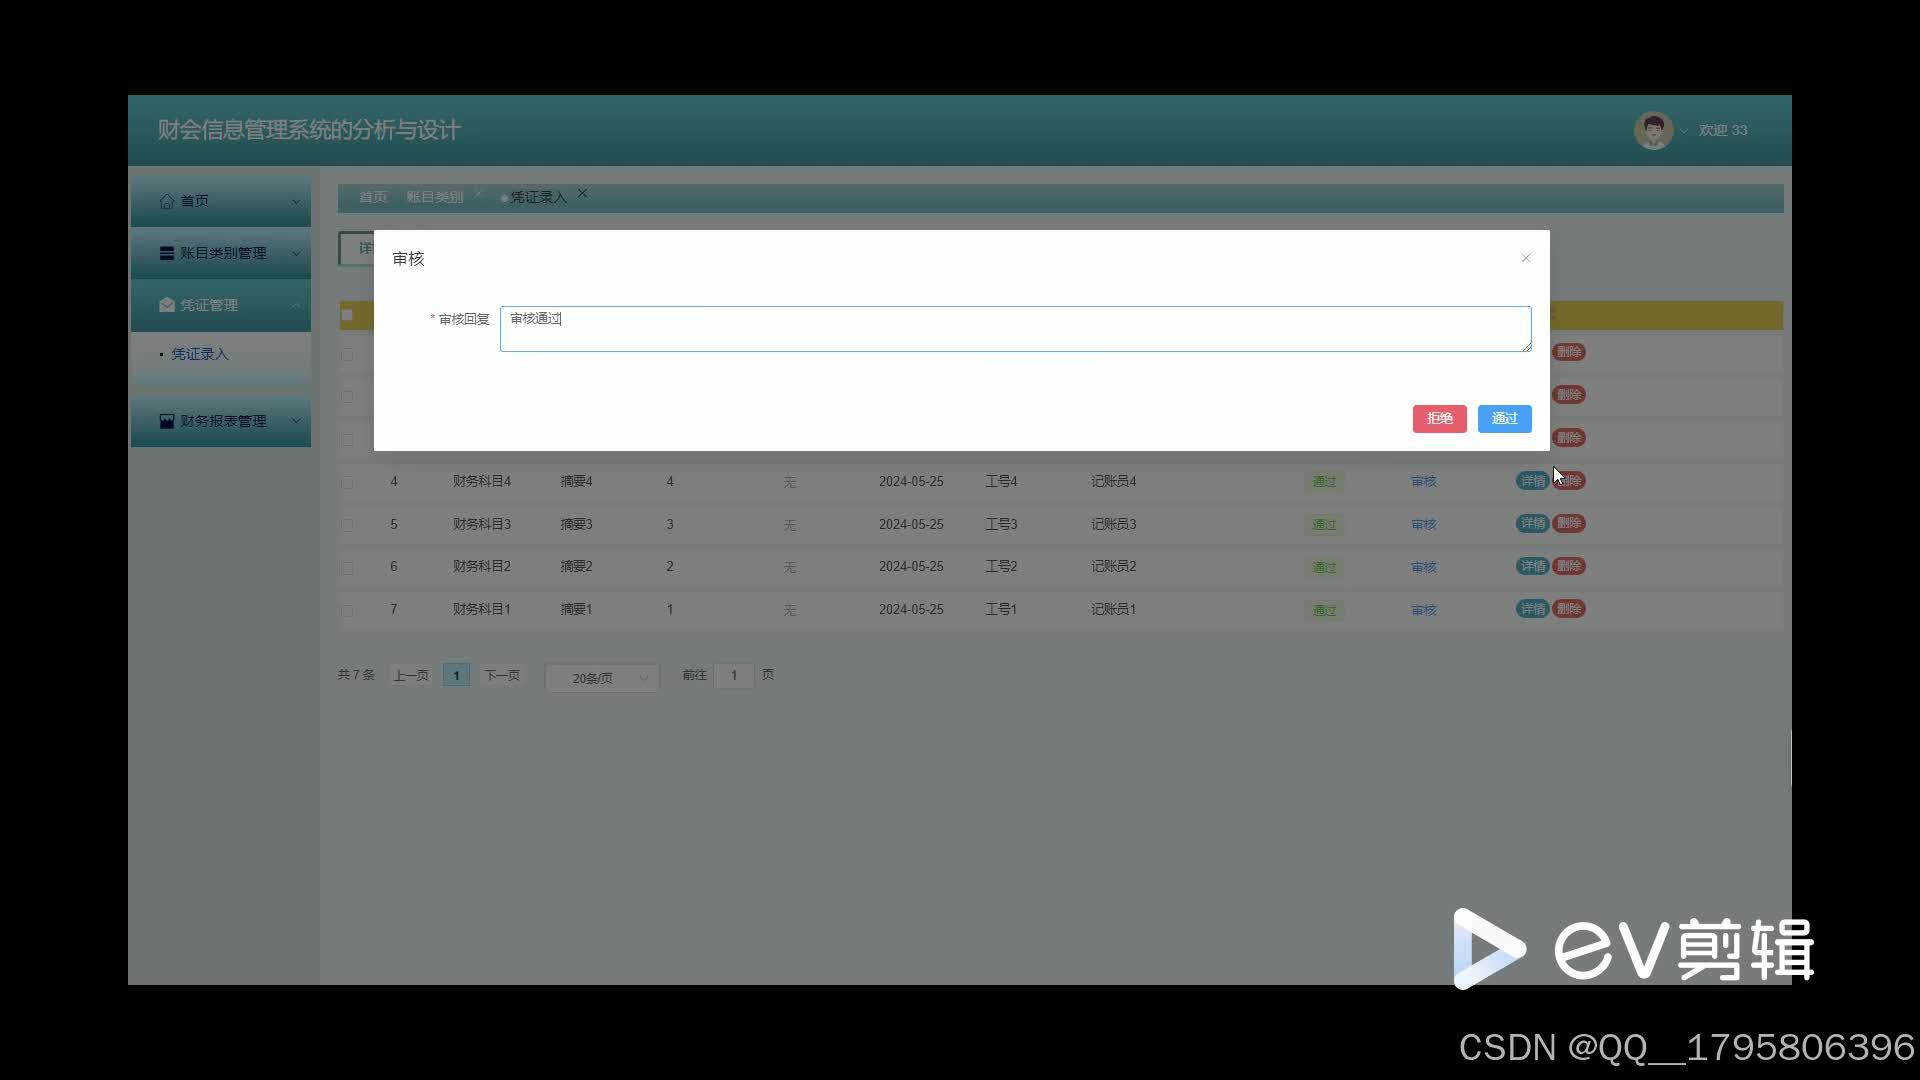
Task: Close the 审核 dialog with X icon
Action: pyautogui.click(x=1526, y=258)
